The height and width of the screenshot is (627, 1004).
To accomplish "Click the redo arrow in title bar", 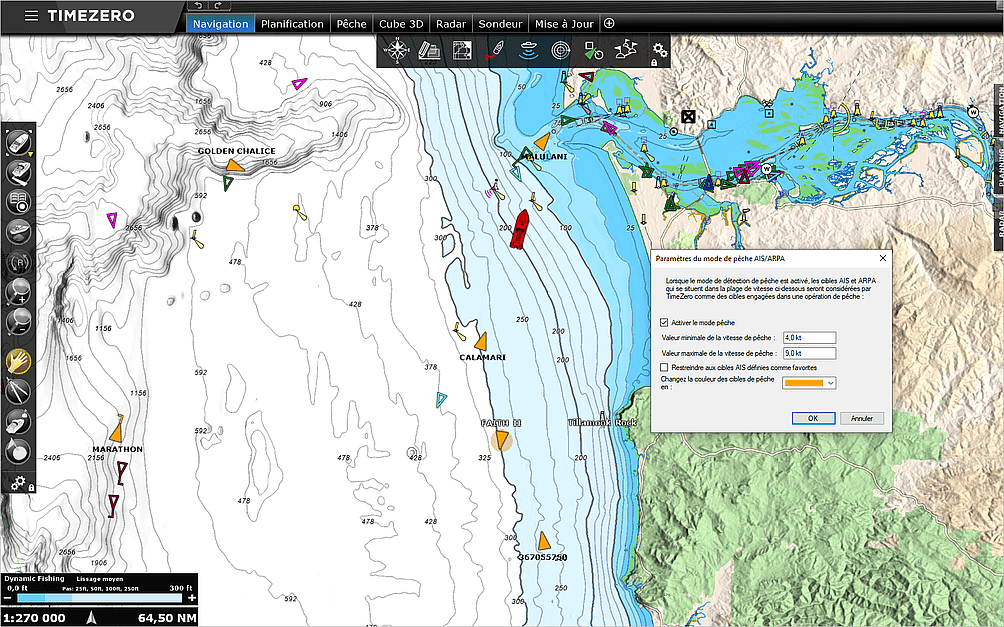I will 218,5.
